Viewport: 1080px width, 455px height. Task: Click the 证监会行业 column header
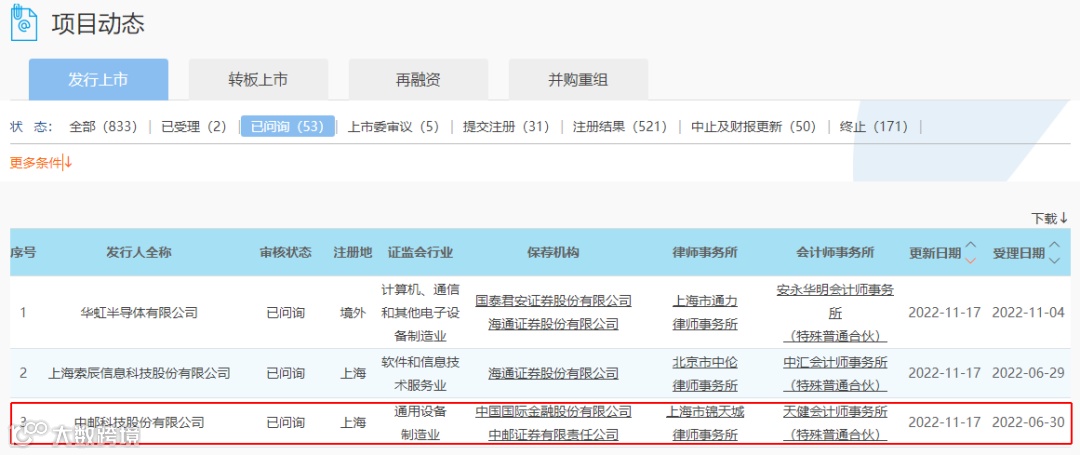(x=420, y=253)
